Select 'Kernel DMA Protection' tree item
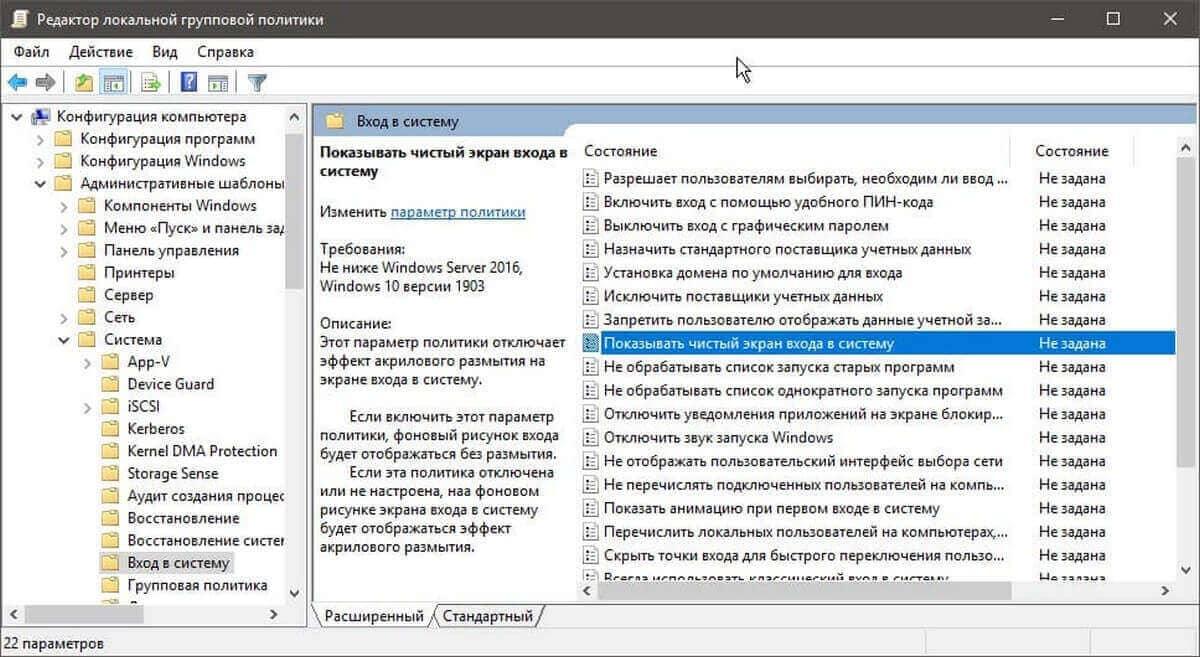The height and width of the screenshot is (657, 1200). [200, 451]
